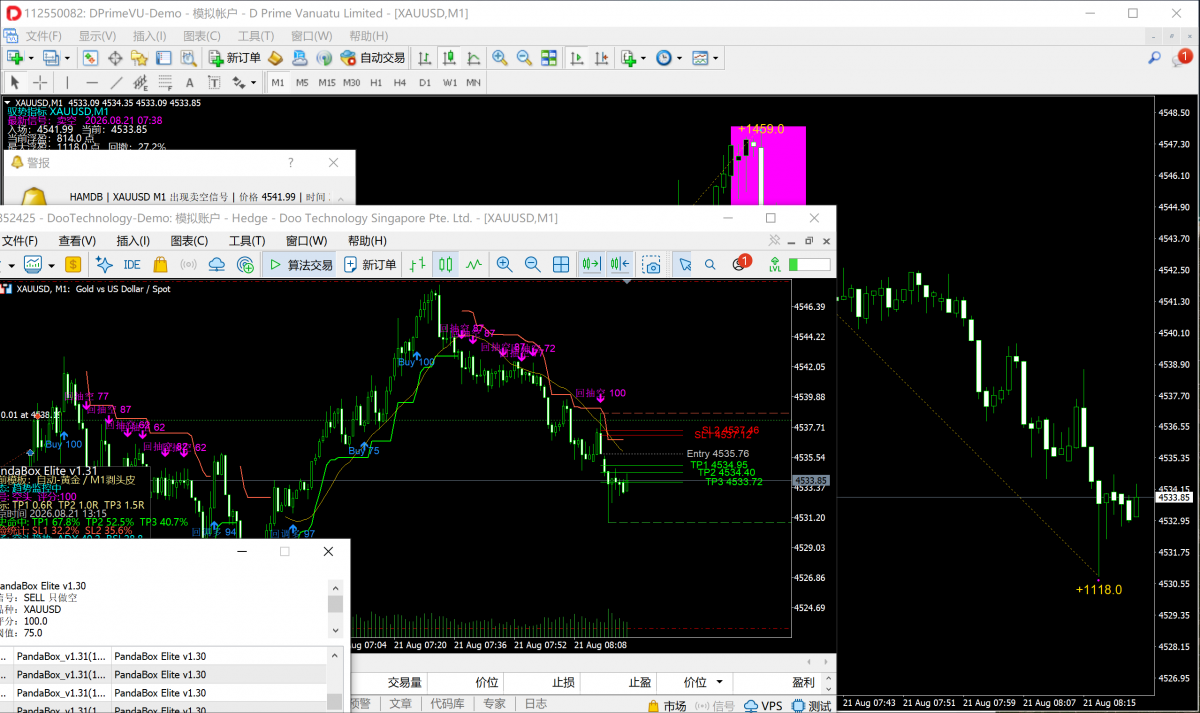Switch to 代码库 tab in Doo toolbox

[446, 704]
